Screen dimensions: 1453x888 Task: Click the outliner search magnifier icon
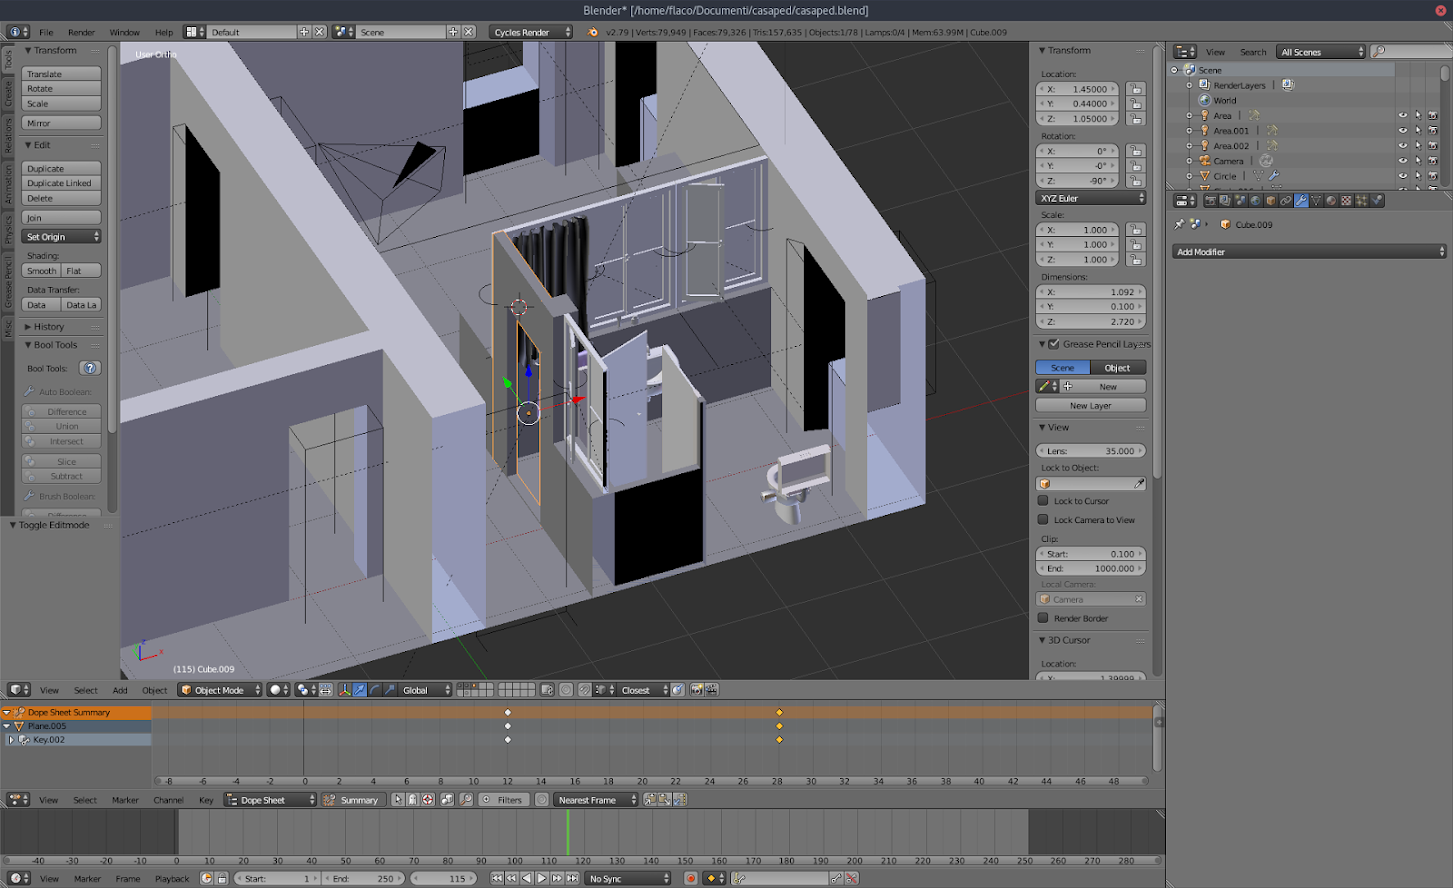pyautogui.click(x=1379, y=51)
